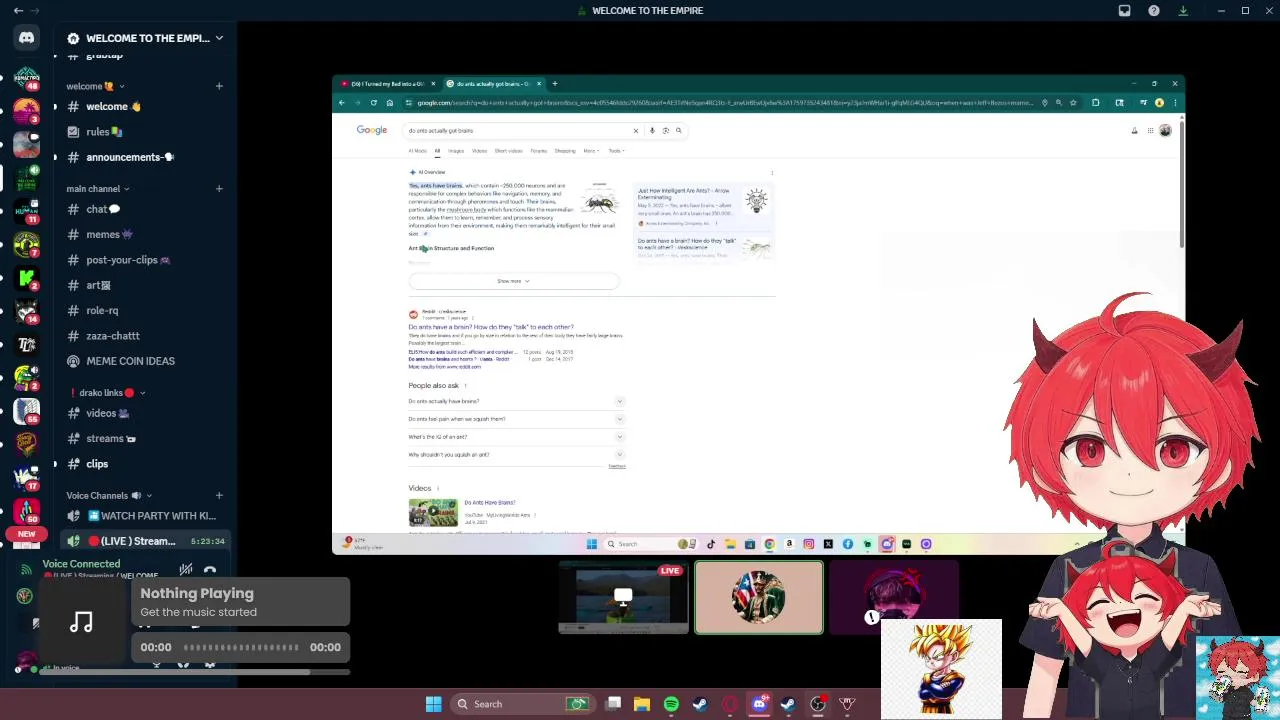Open OBS Studio icon in the Windows taskbar
Viewport: 1280px width, 720px height.
tap(817, 704)
